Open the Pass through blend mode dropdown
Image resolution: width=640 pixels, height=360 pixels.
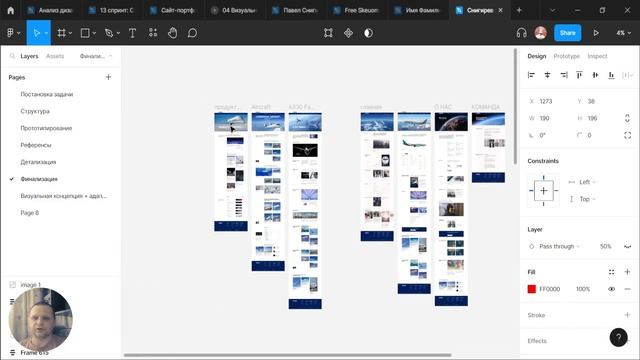tap(559, 247)
